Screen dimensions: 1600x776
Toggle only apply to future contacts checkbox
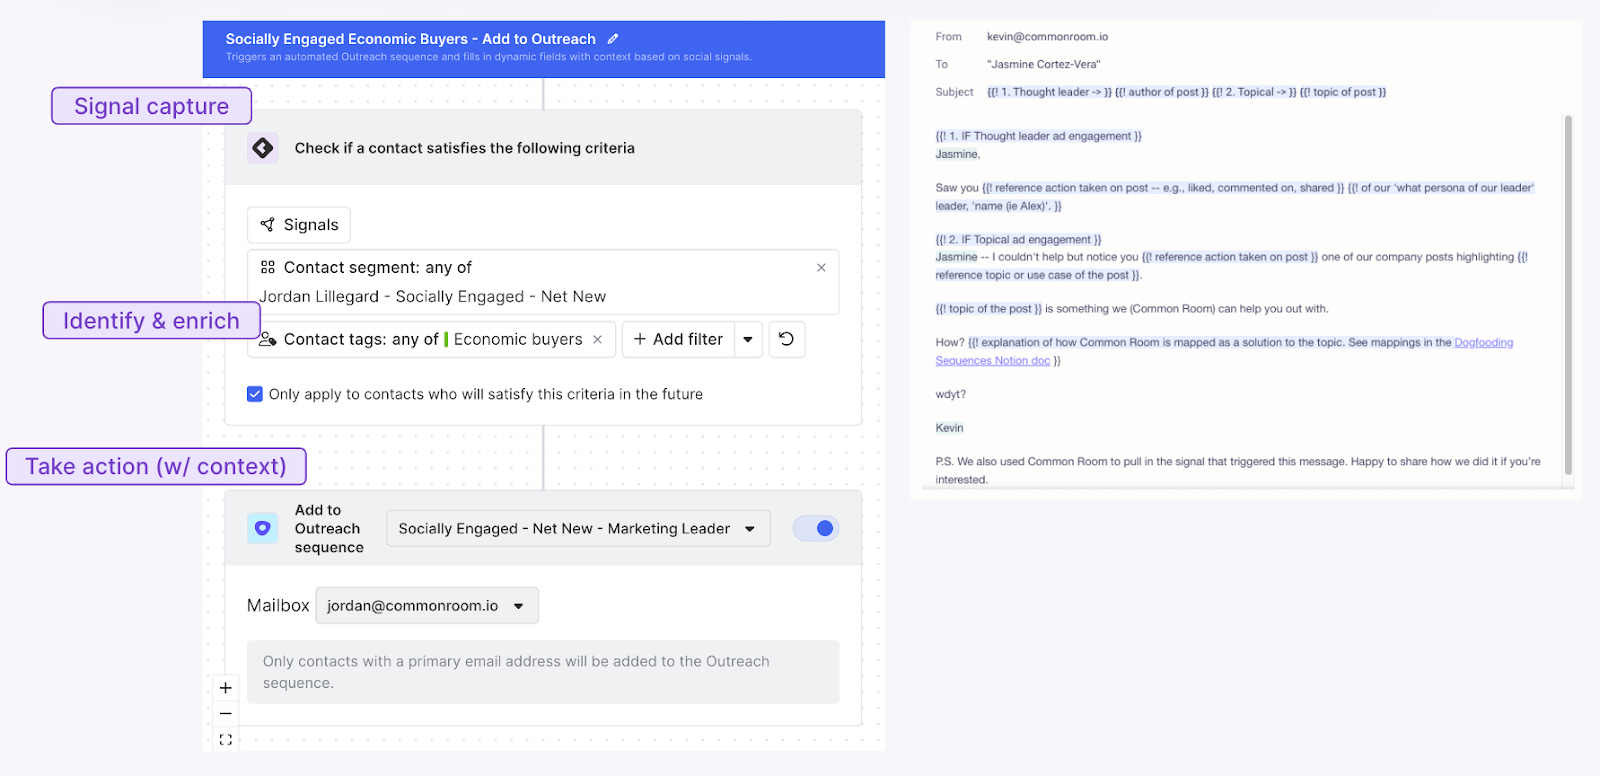[x=255, y=394]
